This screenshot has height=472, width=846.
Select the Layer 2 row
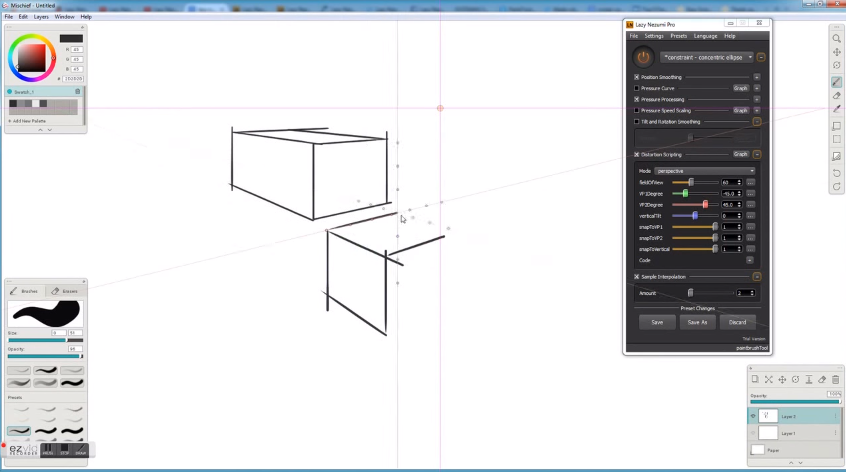[794, 416]
